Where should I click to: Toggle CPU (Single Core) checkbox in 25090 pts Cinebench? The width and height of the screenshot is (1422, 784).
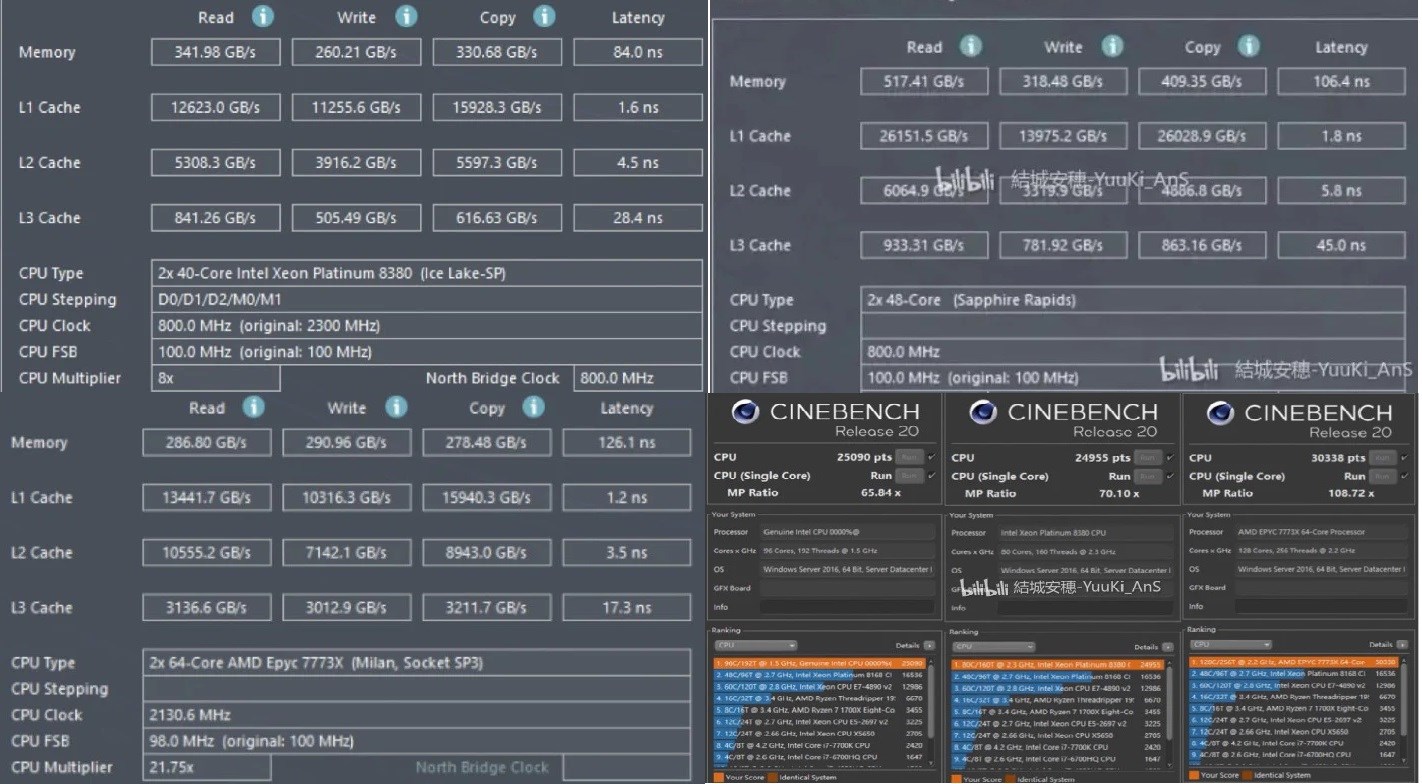[x=932, y=475]
